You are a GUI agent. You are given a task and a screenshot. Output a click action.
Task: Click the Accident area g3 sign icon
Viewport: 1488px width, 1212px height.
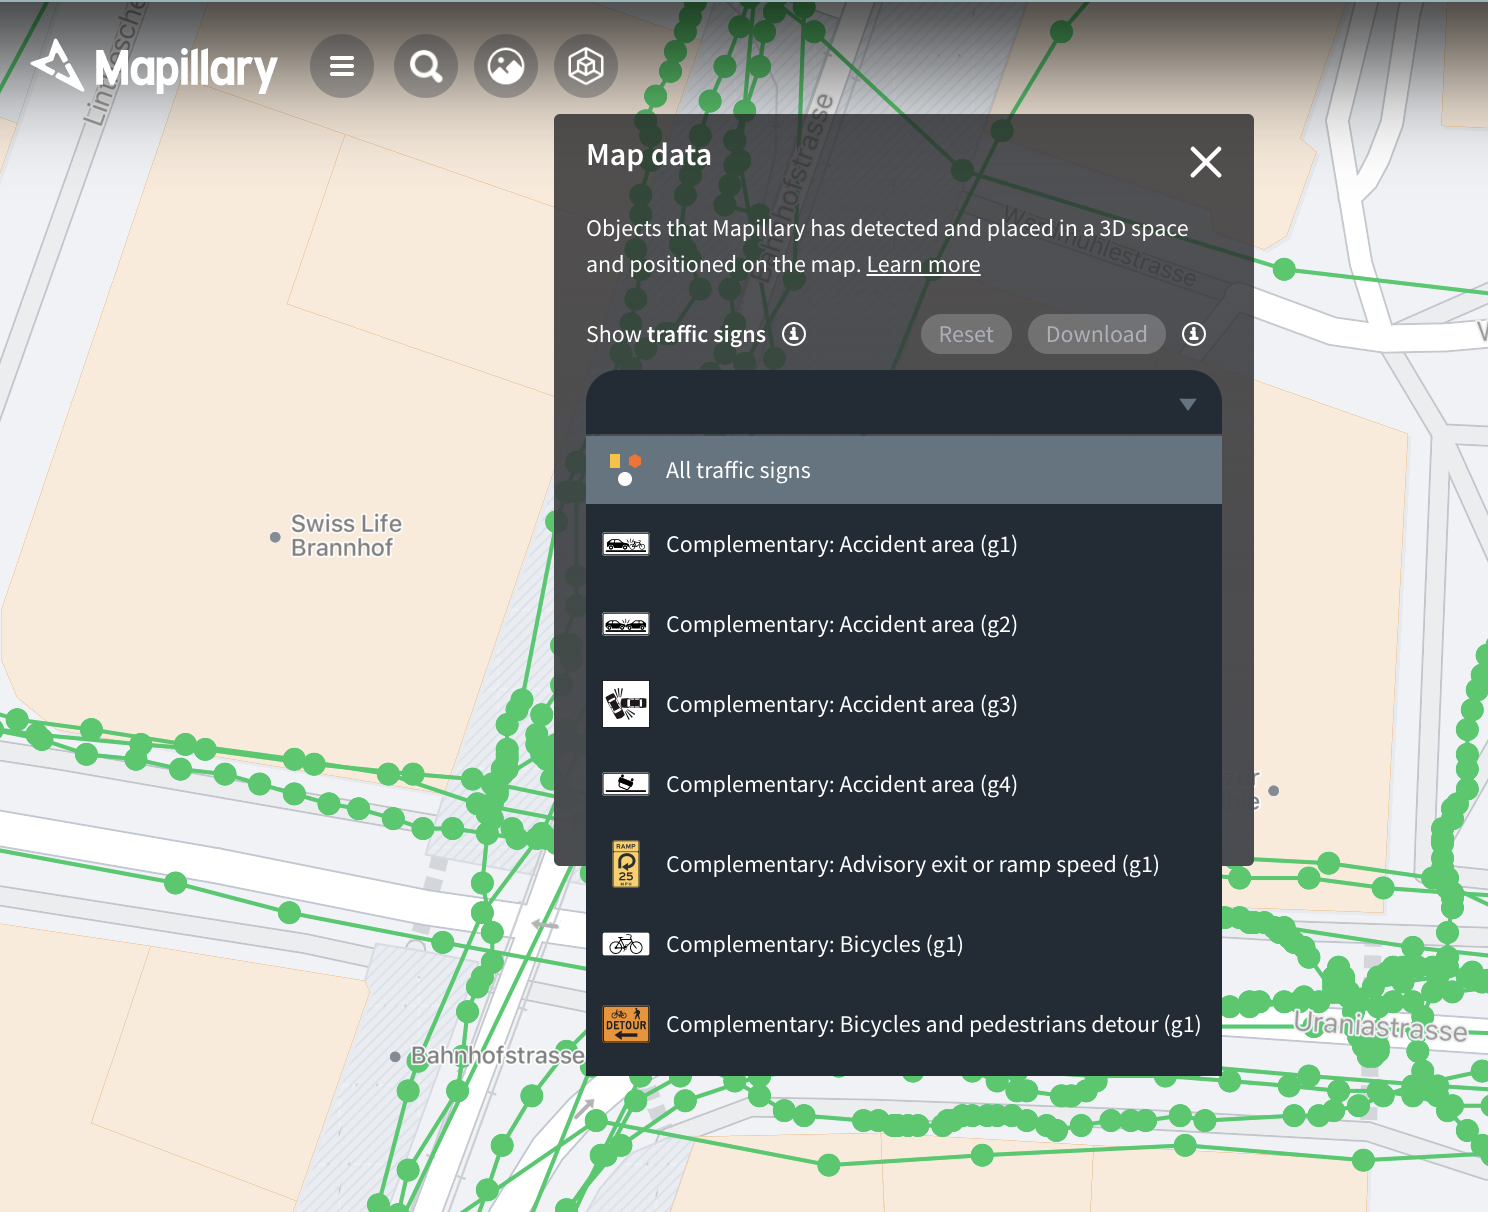click(x=626, y=704)
